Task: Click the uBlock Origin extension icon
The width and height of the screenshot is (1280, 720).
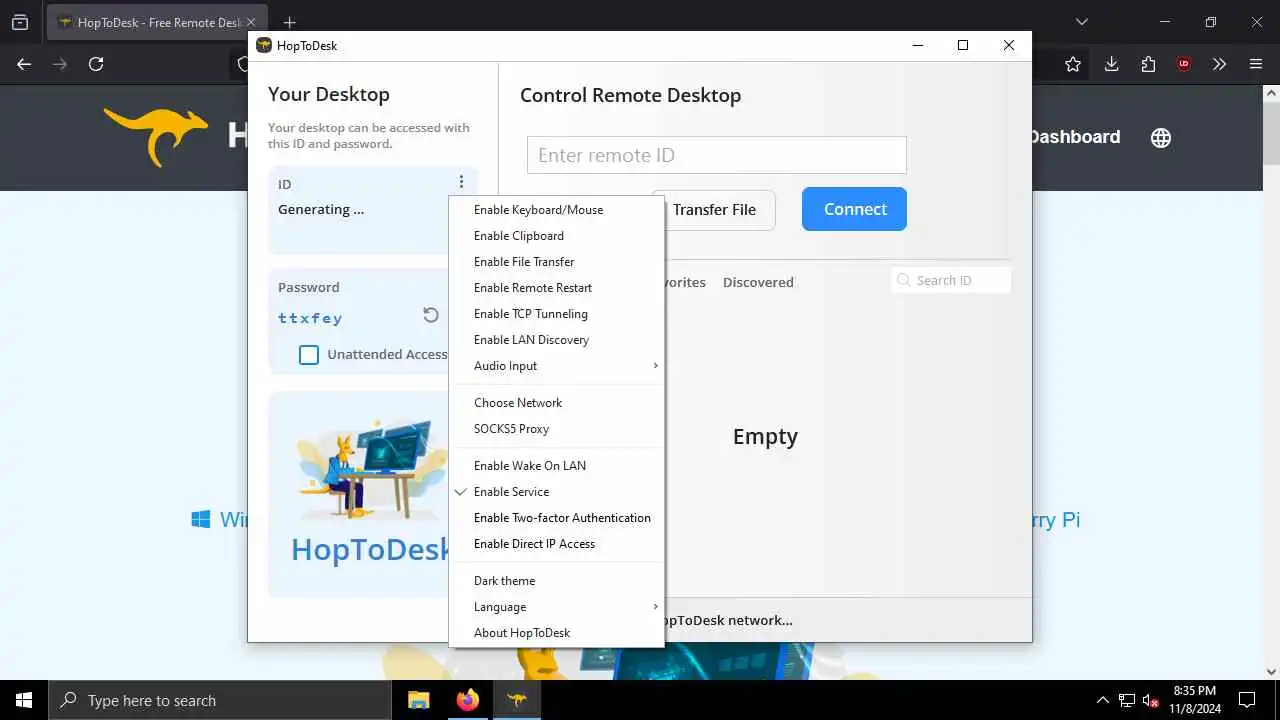Action: (x=1184, y=64)
